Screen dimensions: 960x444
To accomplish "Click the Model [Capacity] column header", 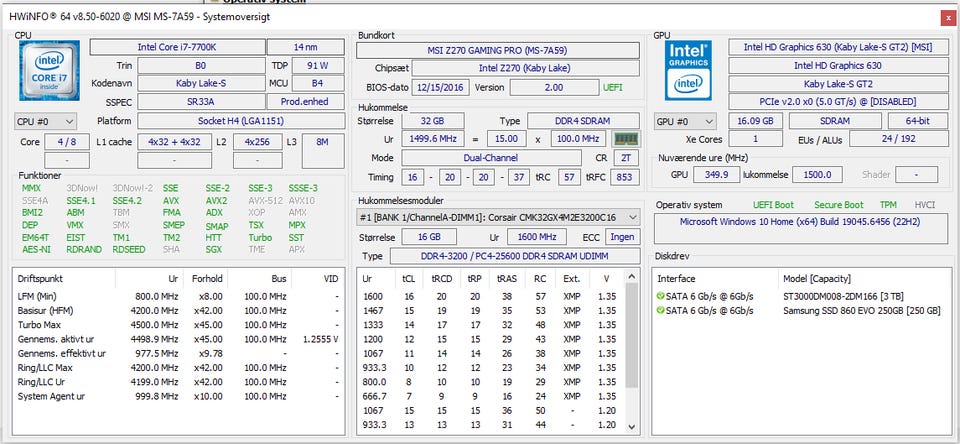I will 817,279.
